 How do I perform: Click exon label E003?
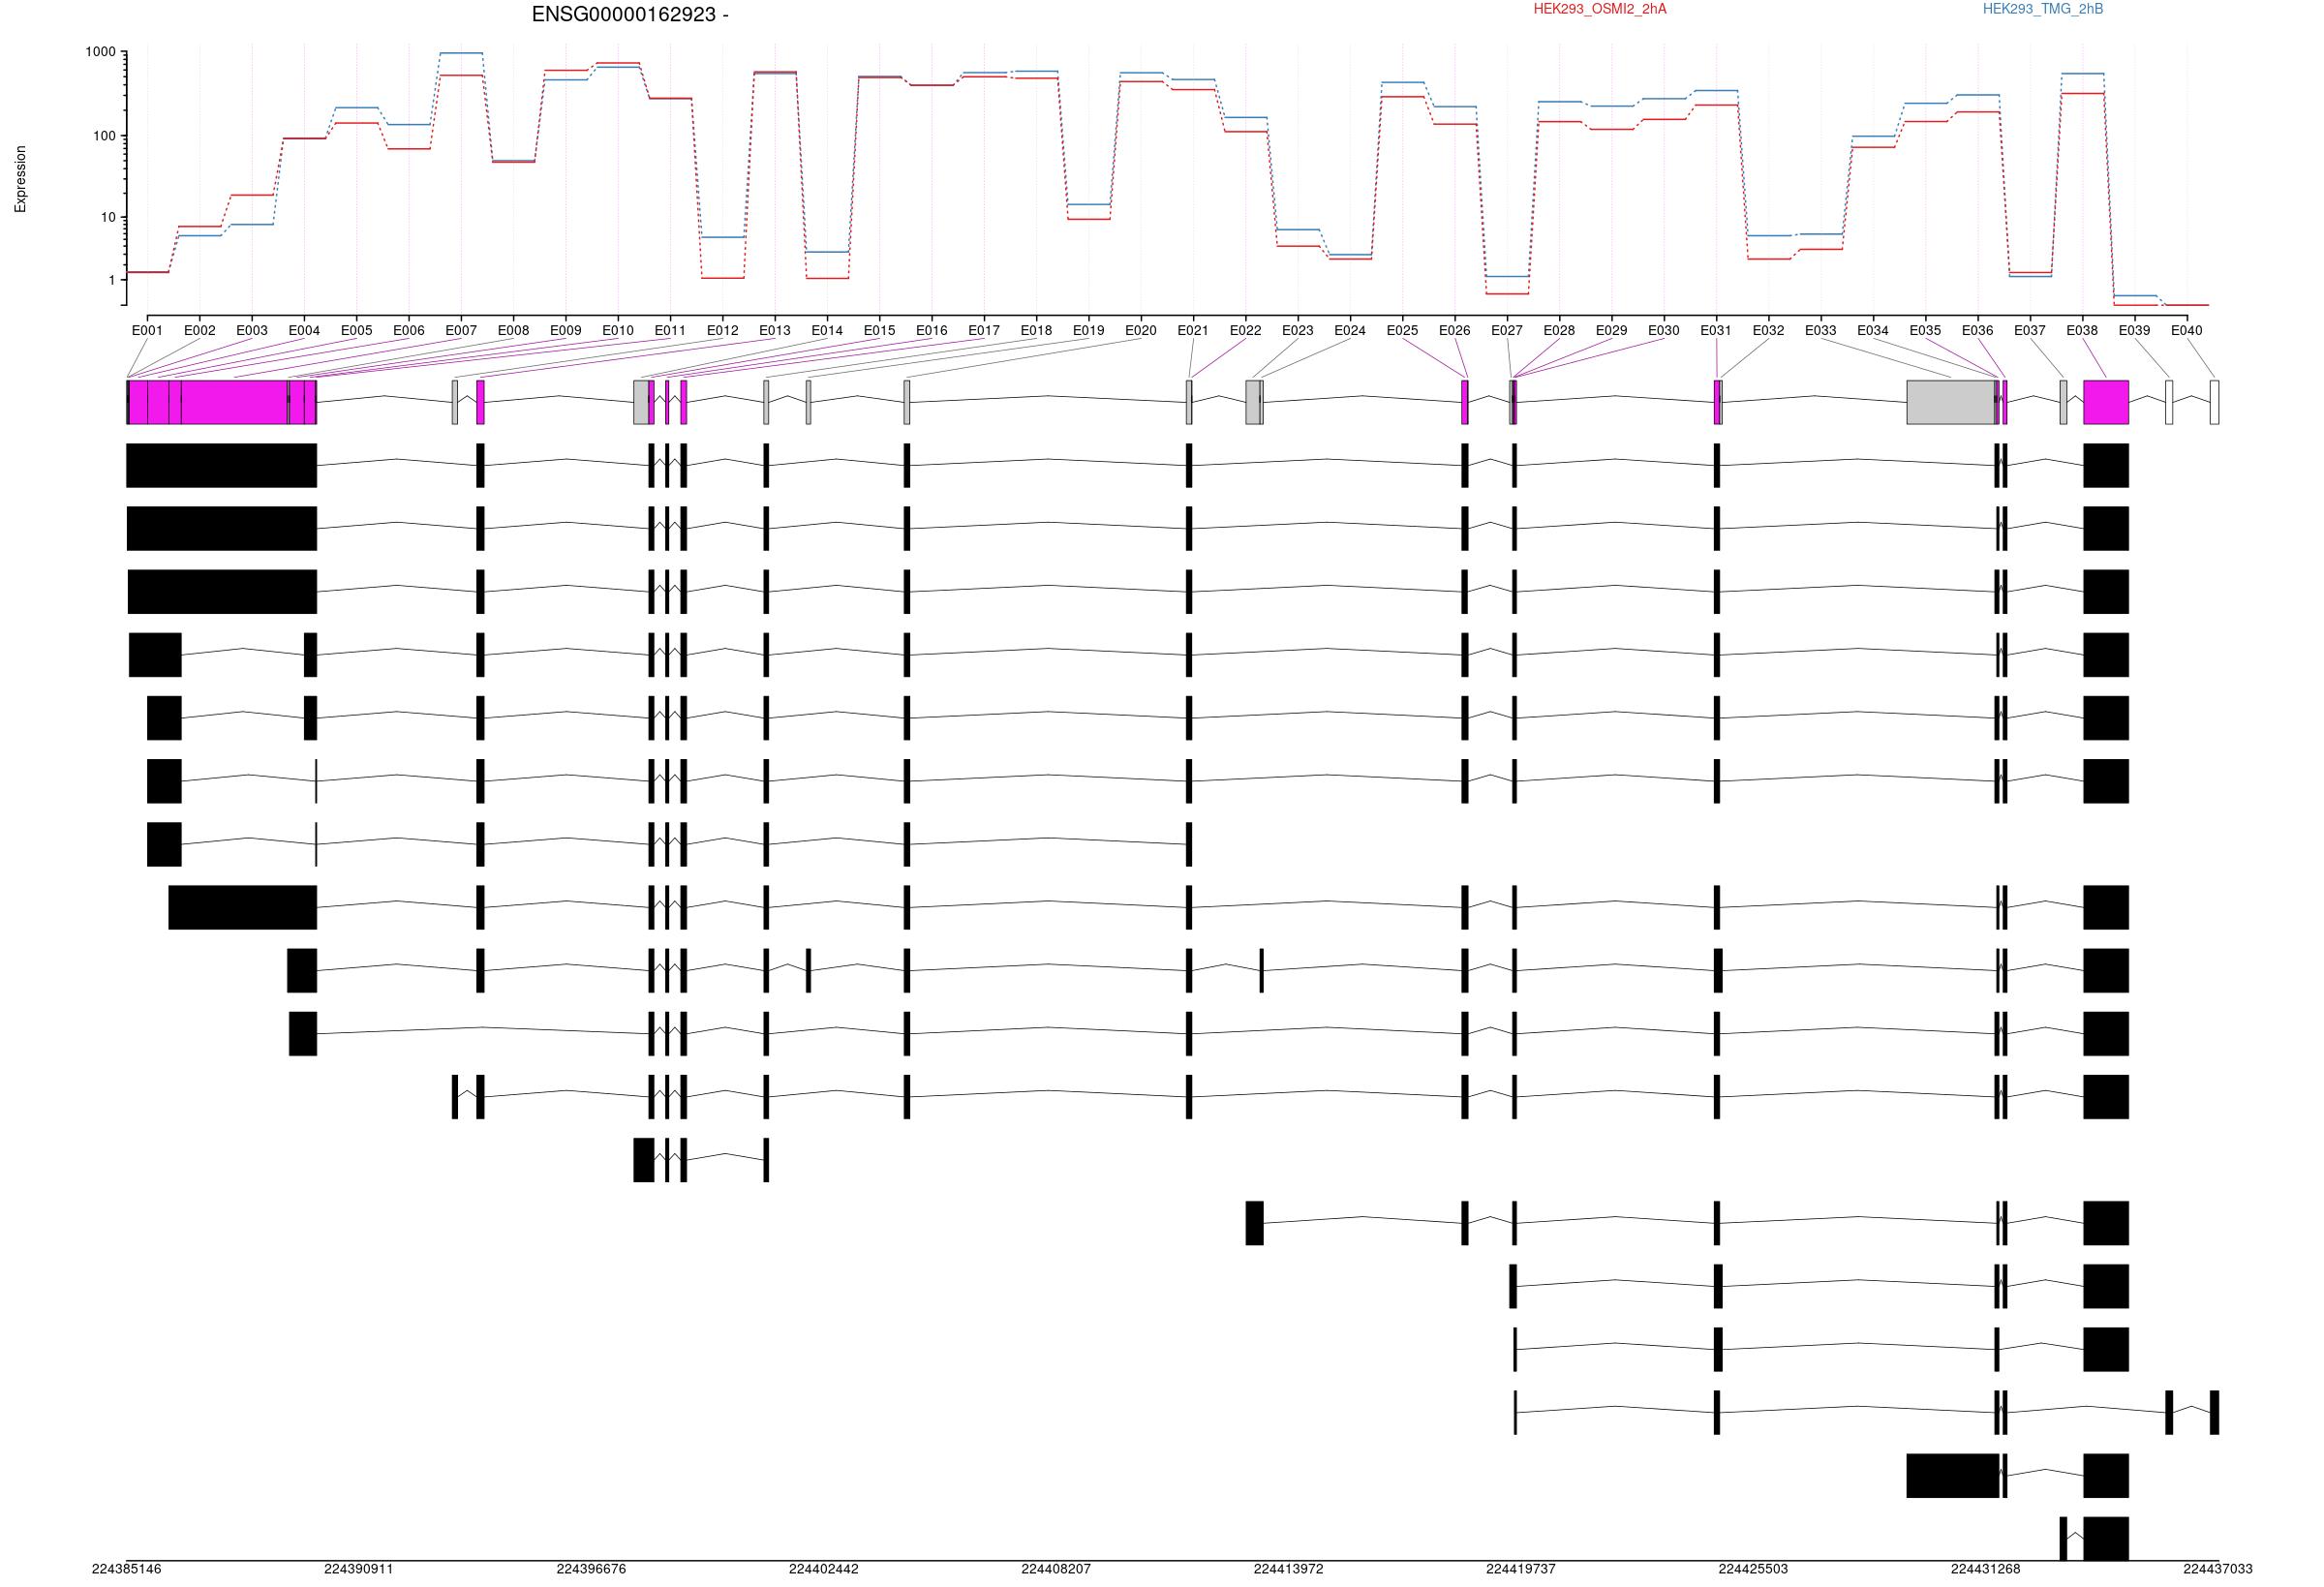click(x=252, y=330)
